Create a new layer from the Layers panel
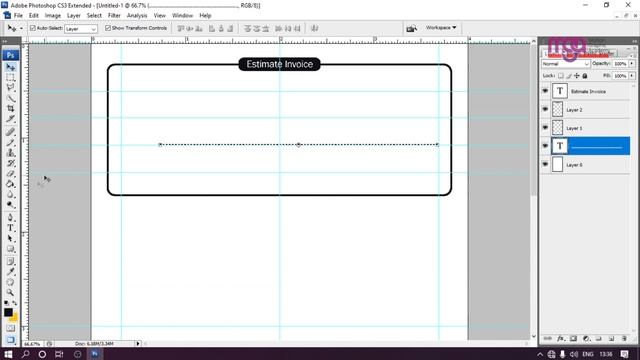Screen dimensions: 640x360 (611, 338)
